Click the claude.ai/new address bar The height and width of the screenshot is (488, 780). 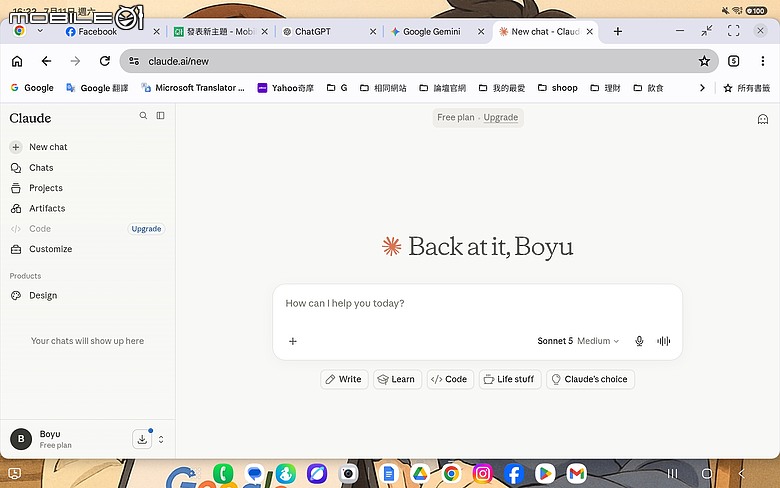(418, 61)
